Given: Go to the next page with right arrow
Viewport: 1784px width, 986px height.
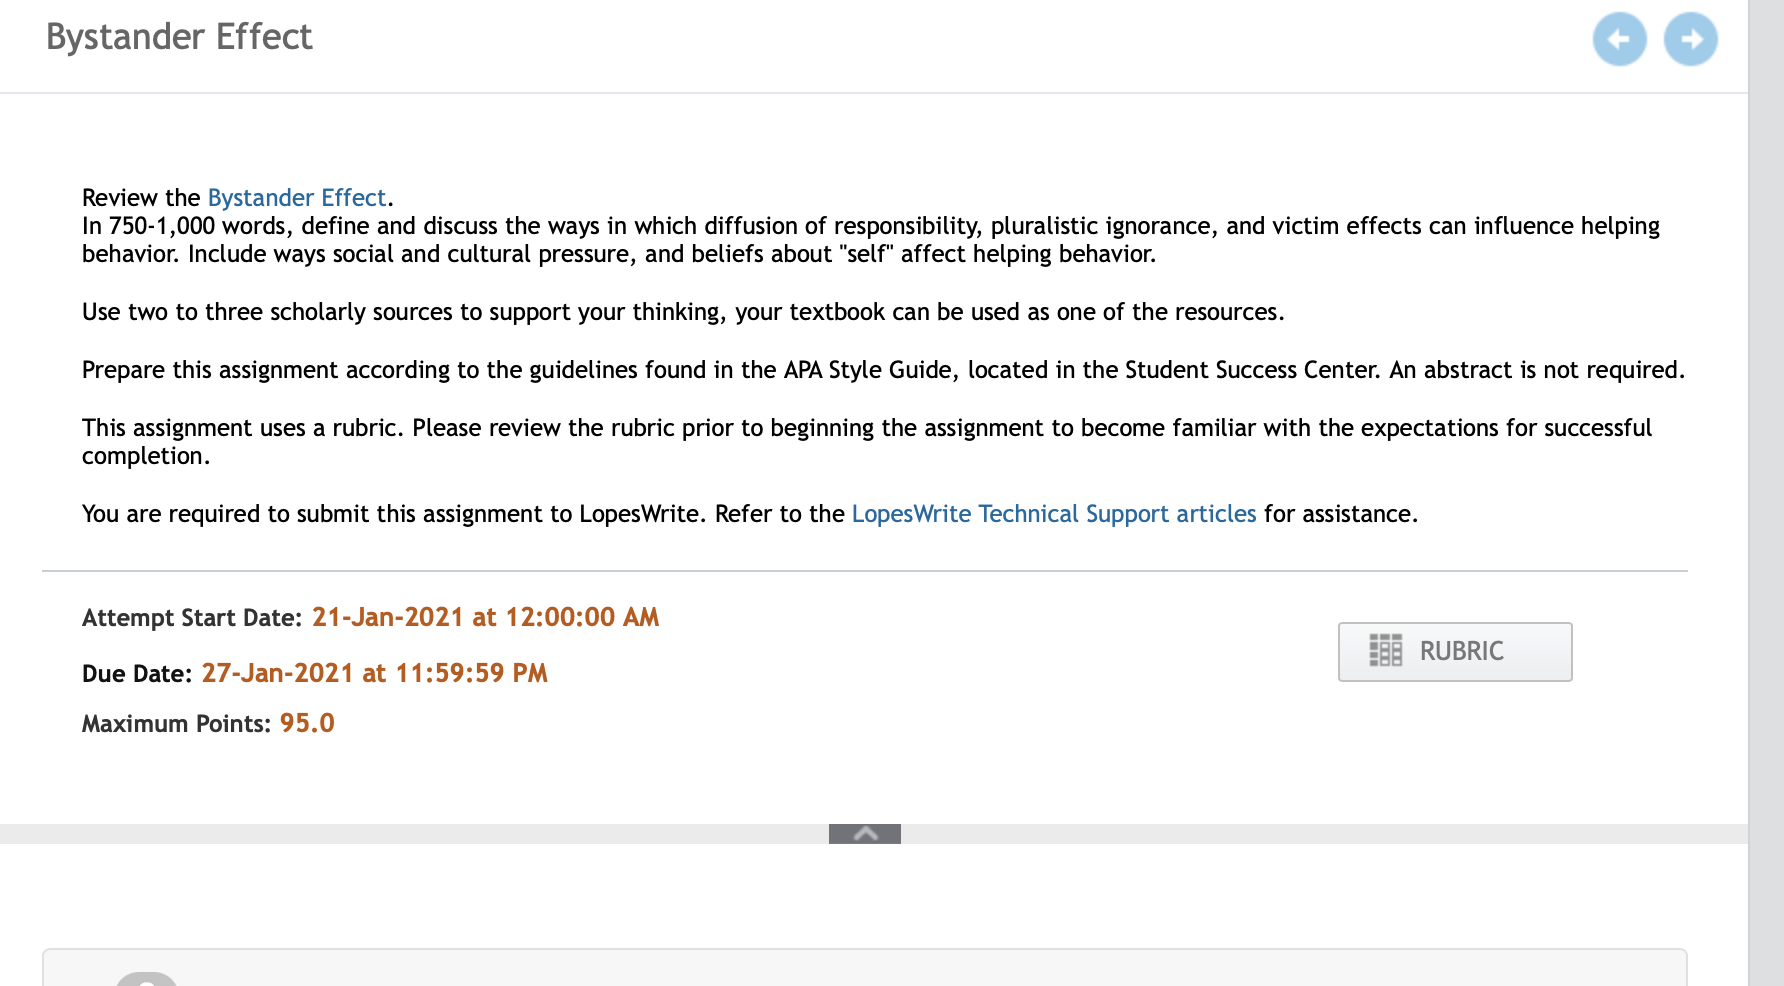Looking at the screenshot, I should 1691,39.
